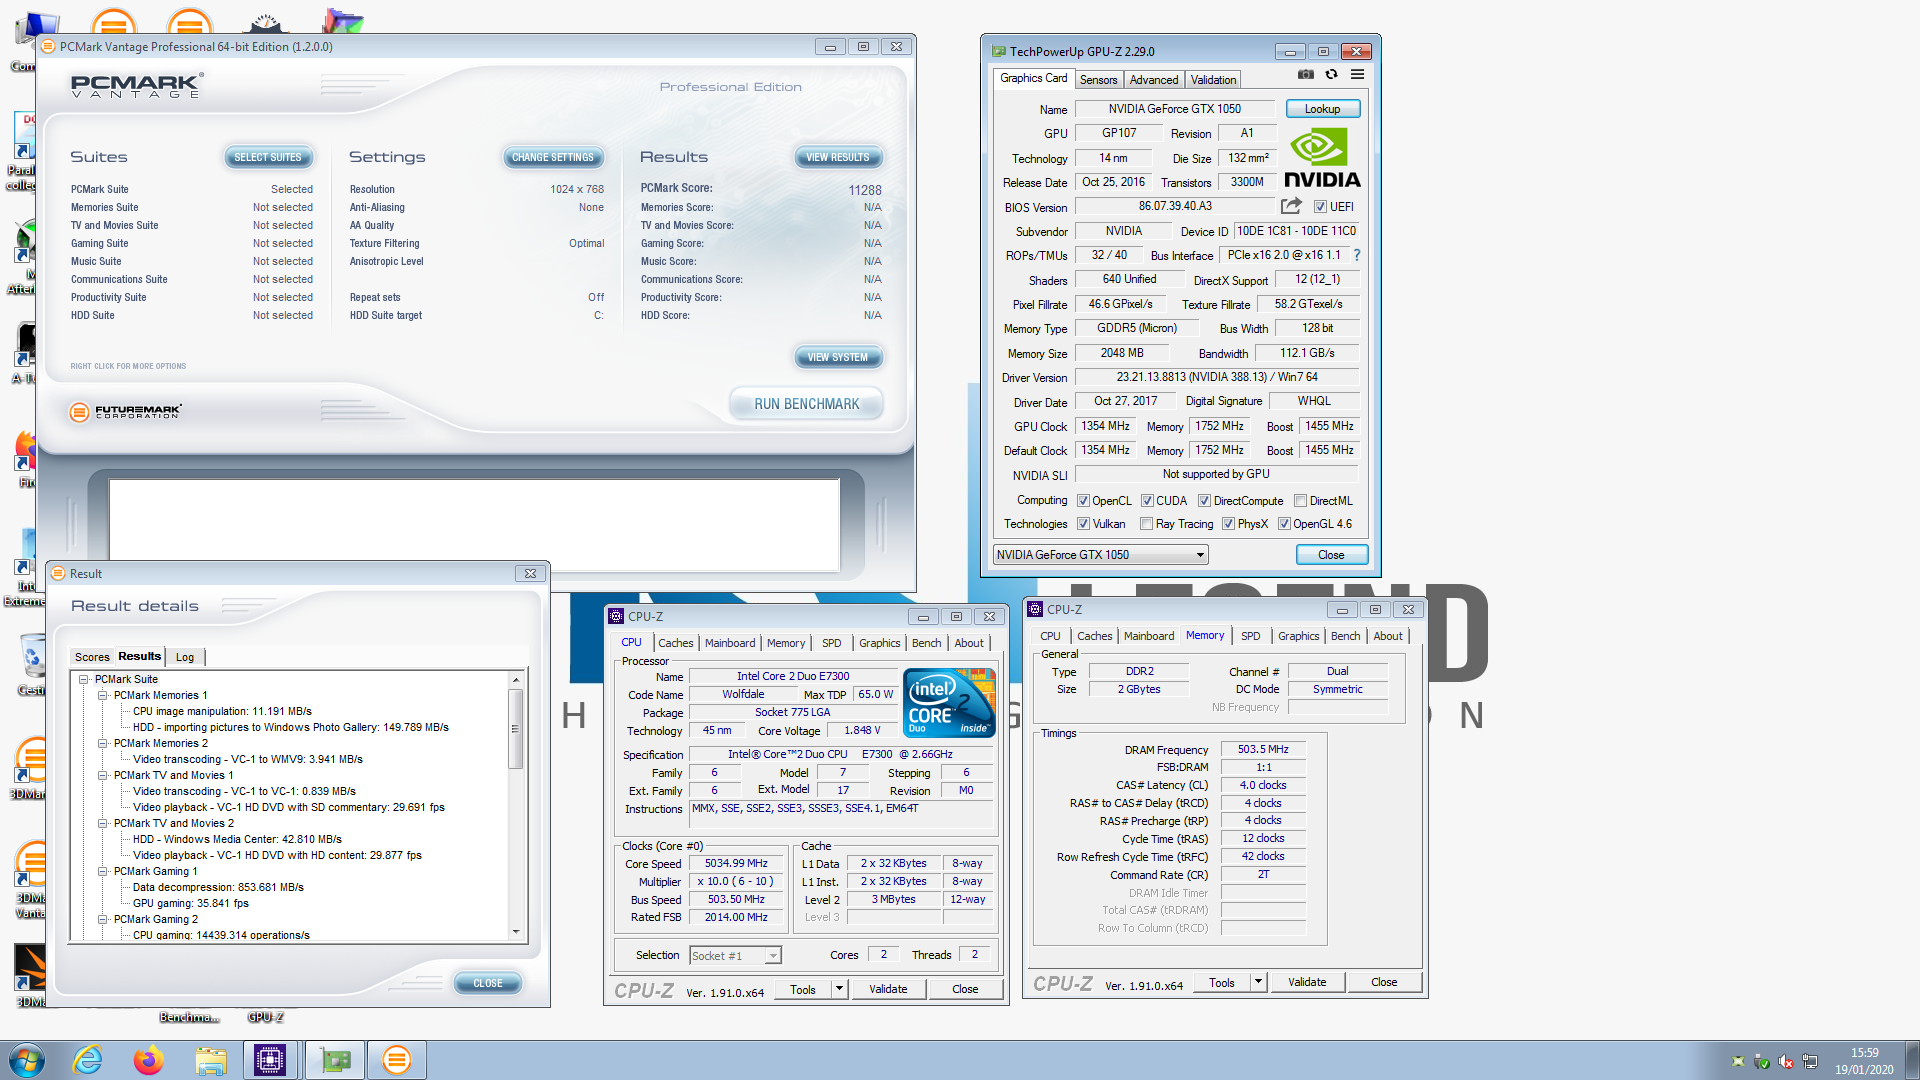Toggle the UEFI checkbox

(1320, 207)
